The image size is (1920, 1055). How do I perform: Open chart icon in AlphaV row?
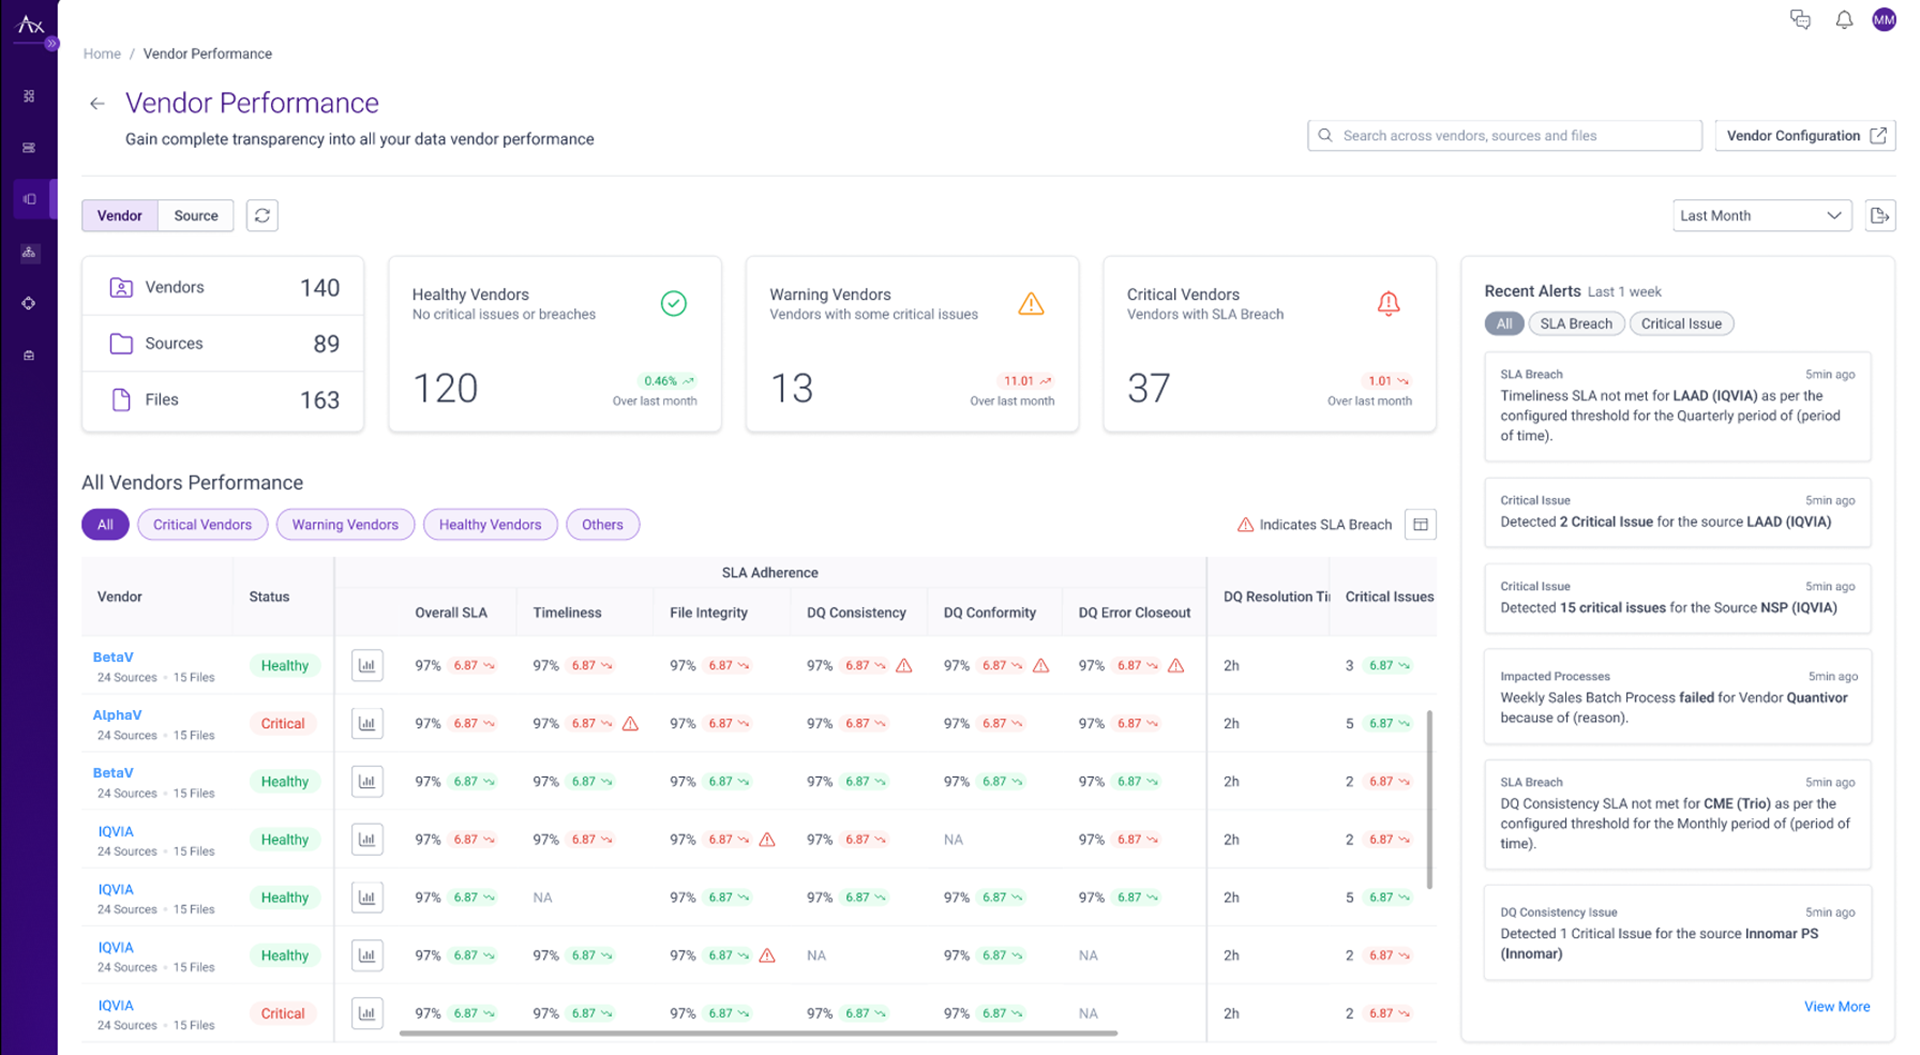(367, 723)
